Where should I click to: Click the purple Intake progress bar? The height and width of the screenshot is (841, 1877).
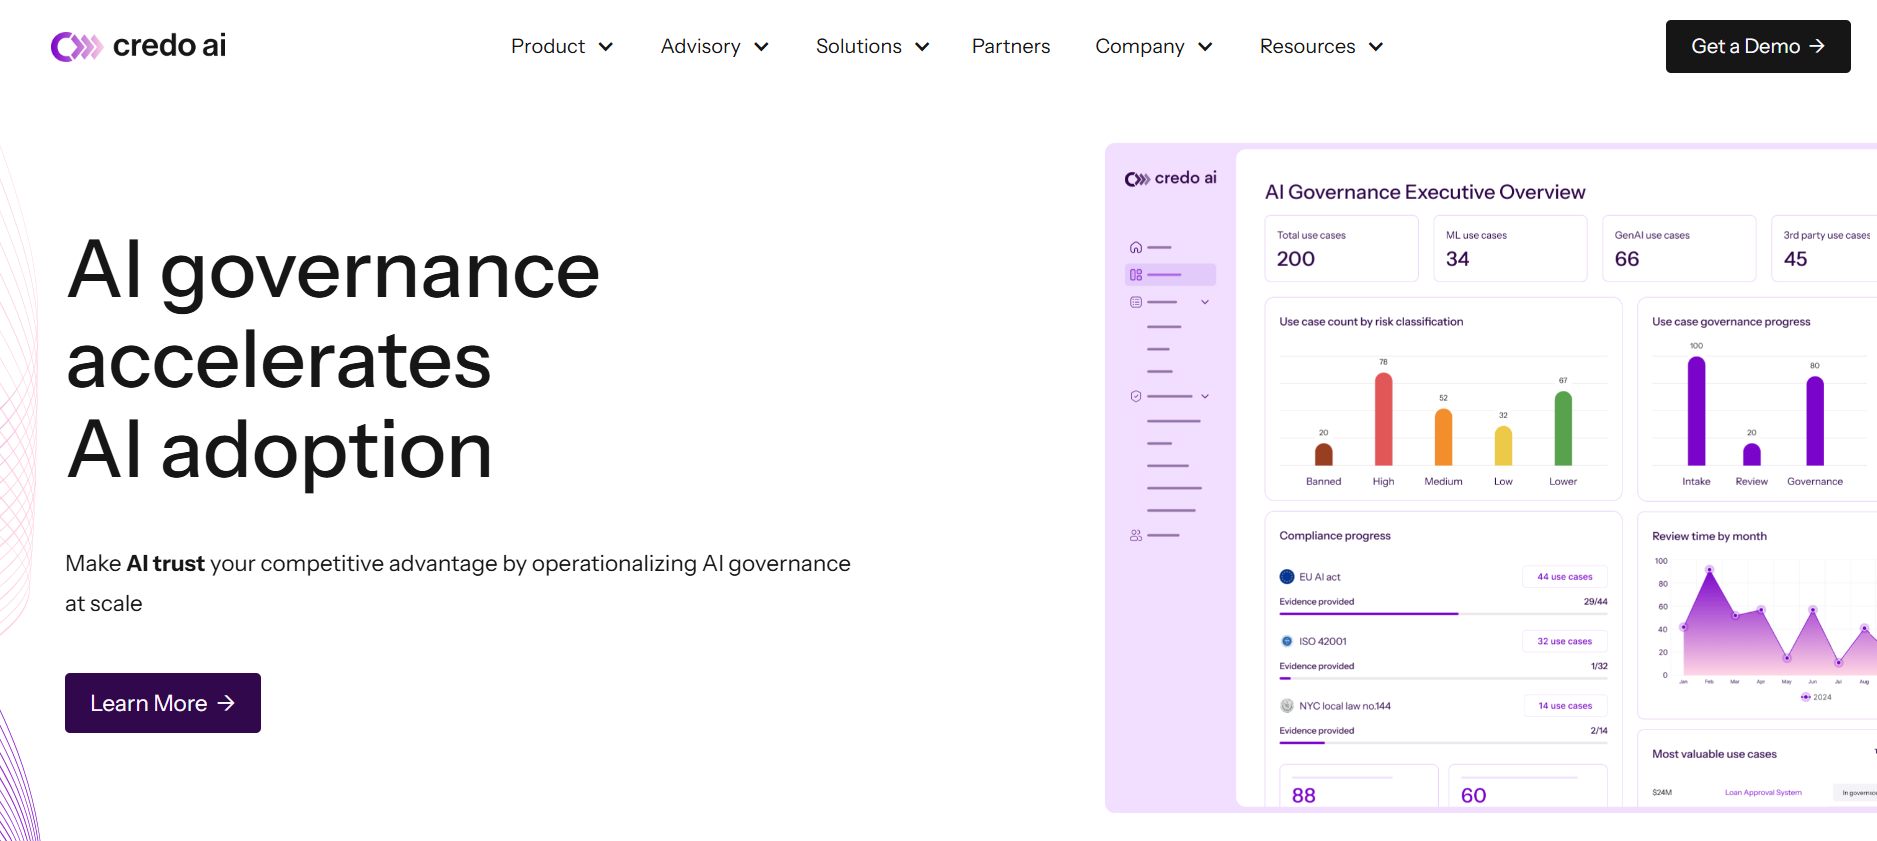pyautogui.click(x=1697, y=411)
